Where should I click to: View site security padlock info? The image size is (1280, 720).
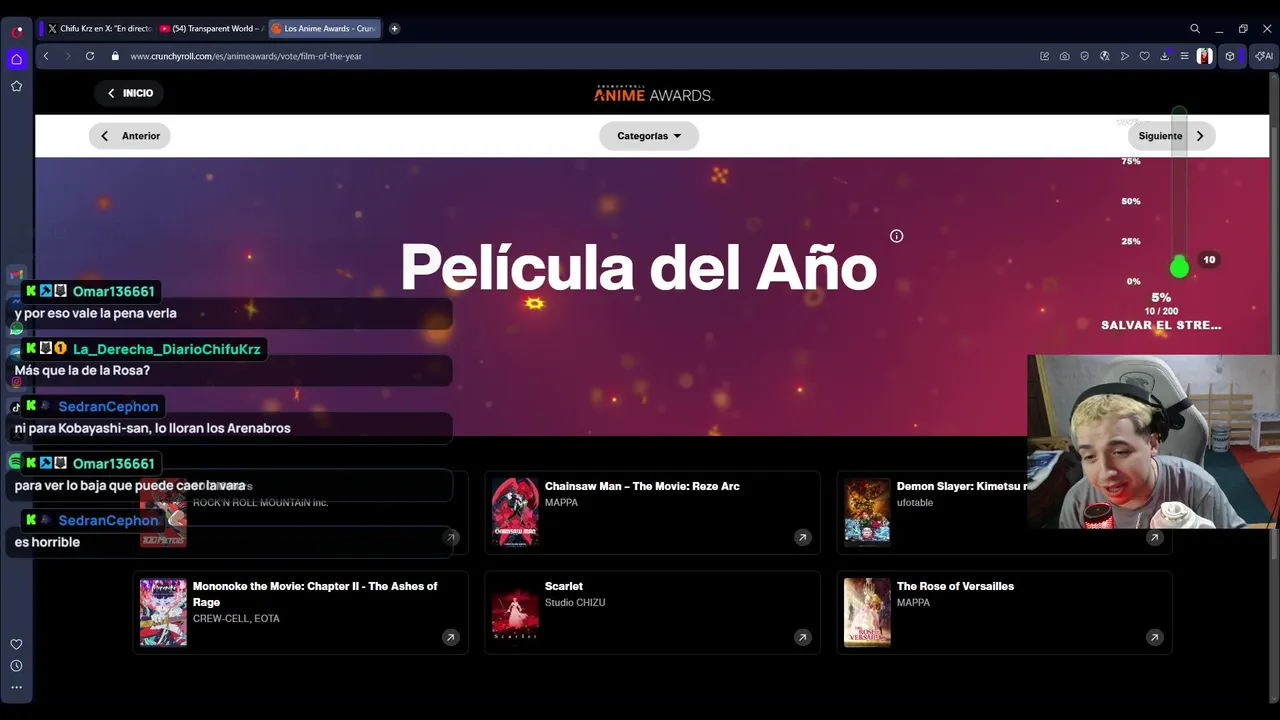pyautogui.click(x=115, y=56)
